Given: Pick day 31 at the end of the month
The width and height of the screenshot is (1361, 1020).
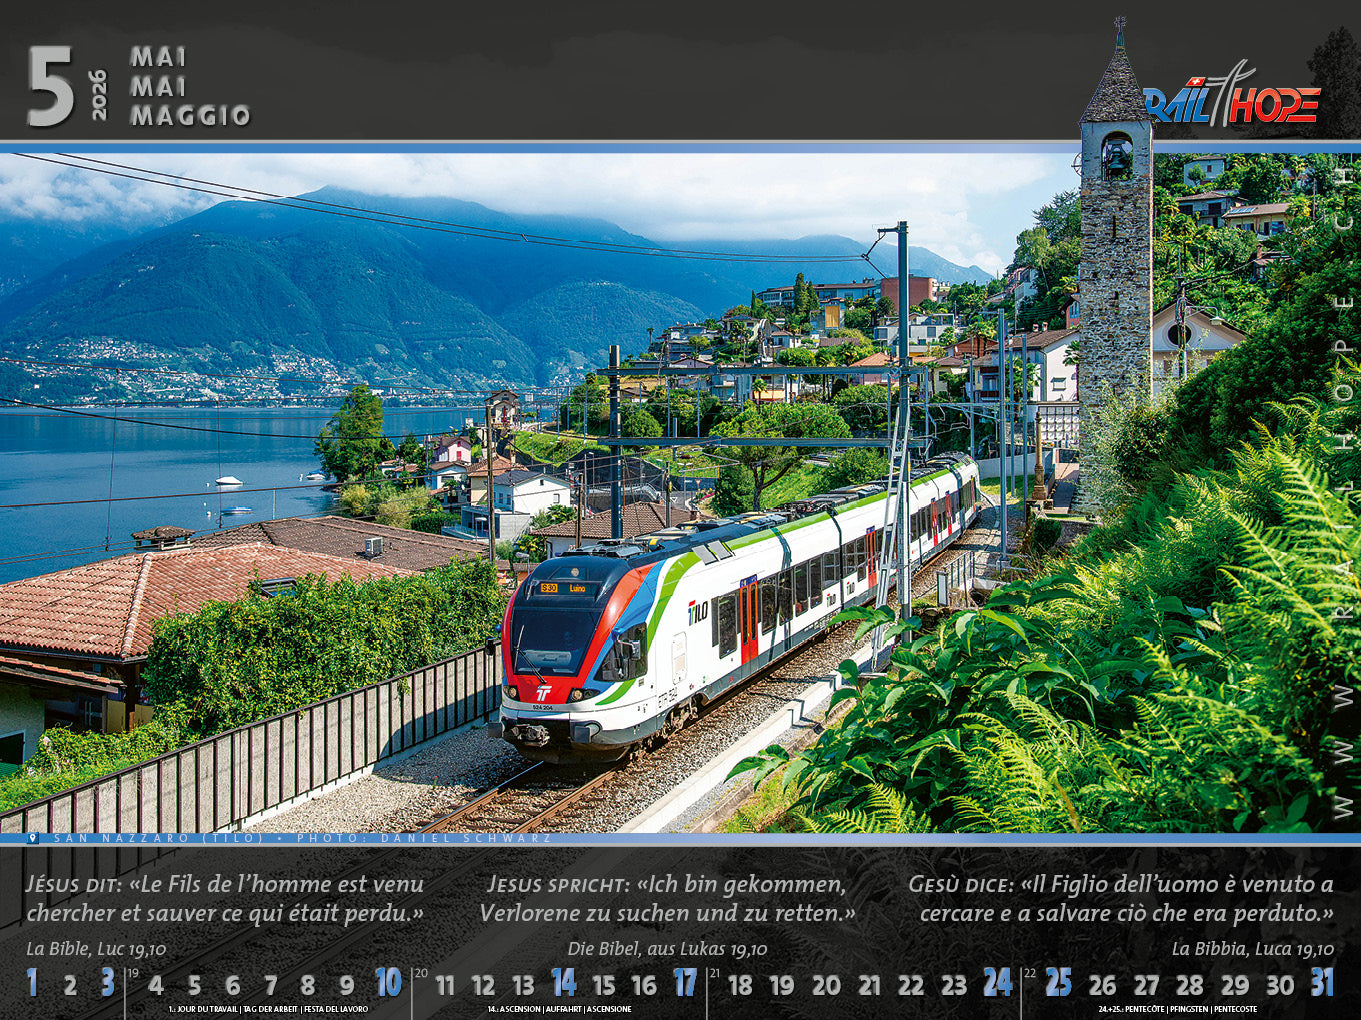Looking at the screenshot, I should coord(1322,983).
